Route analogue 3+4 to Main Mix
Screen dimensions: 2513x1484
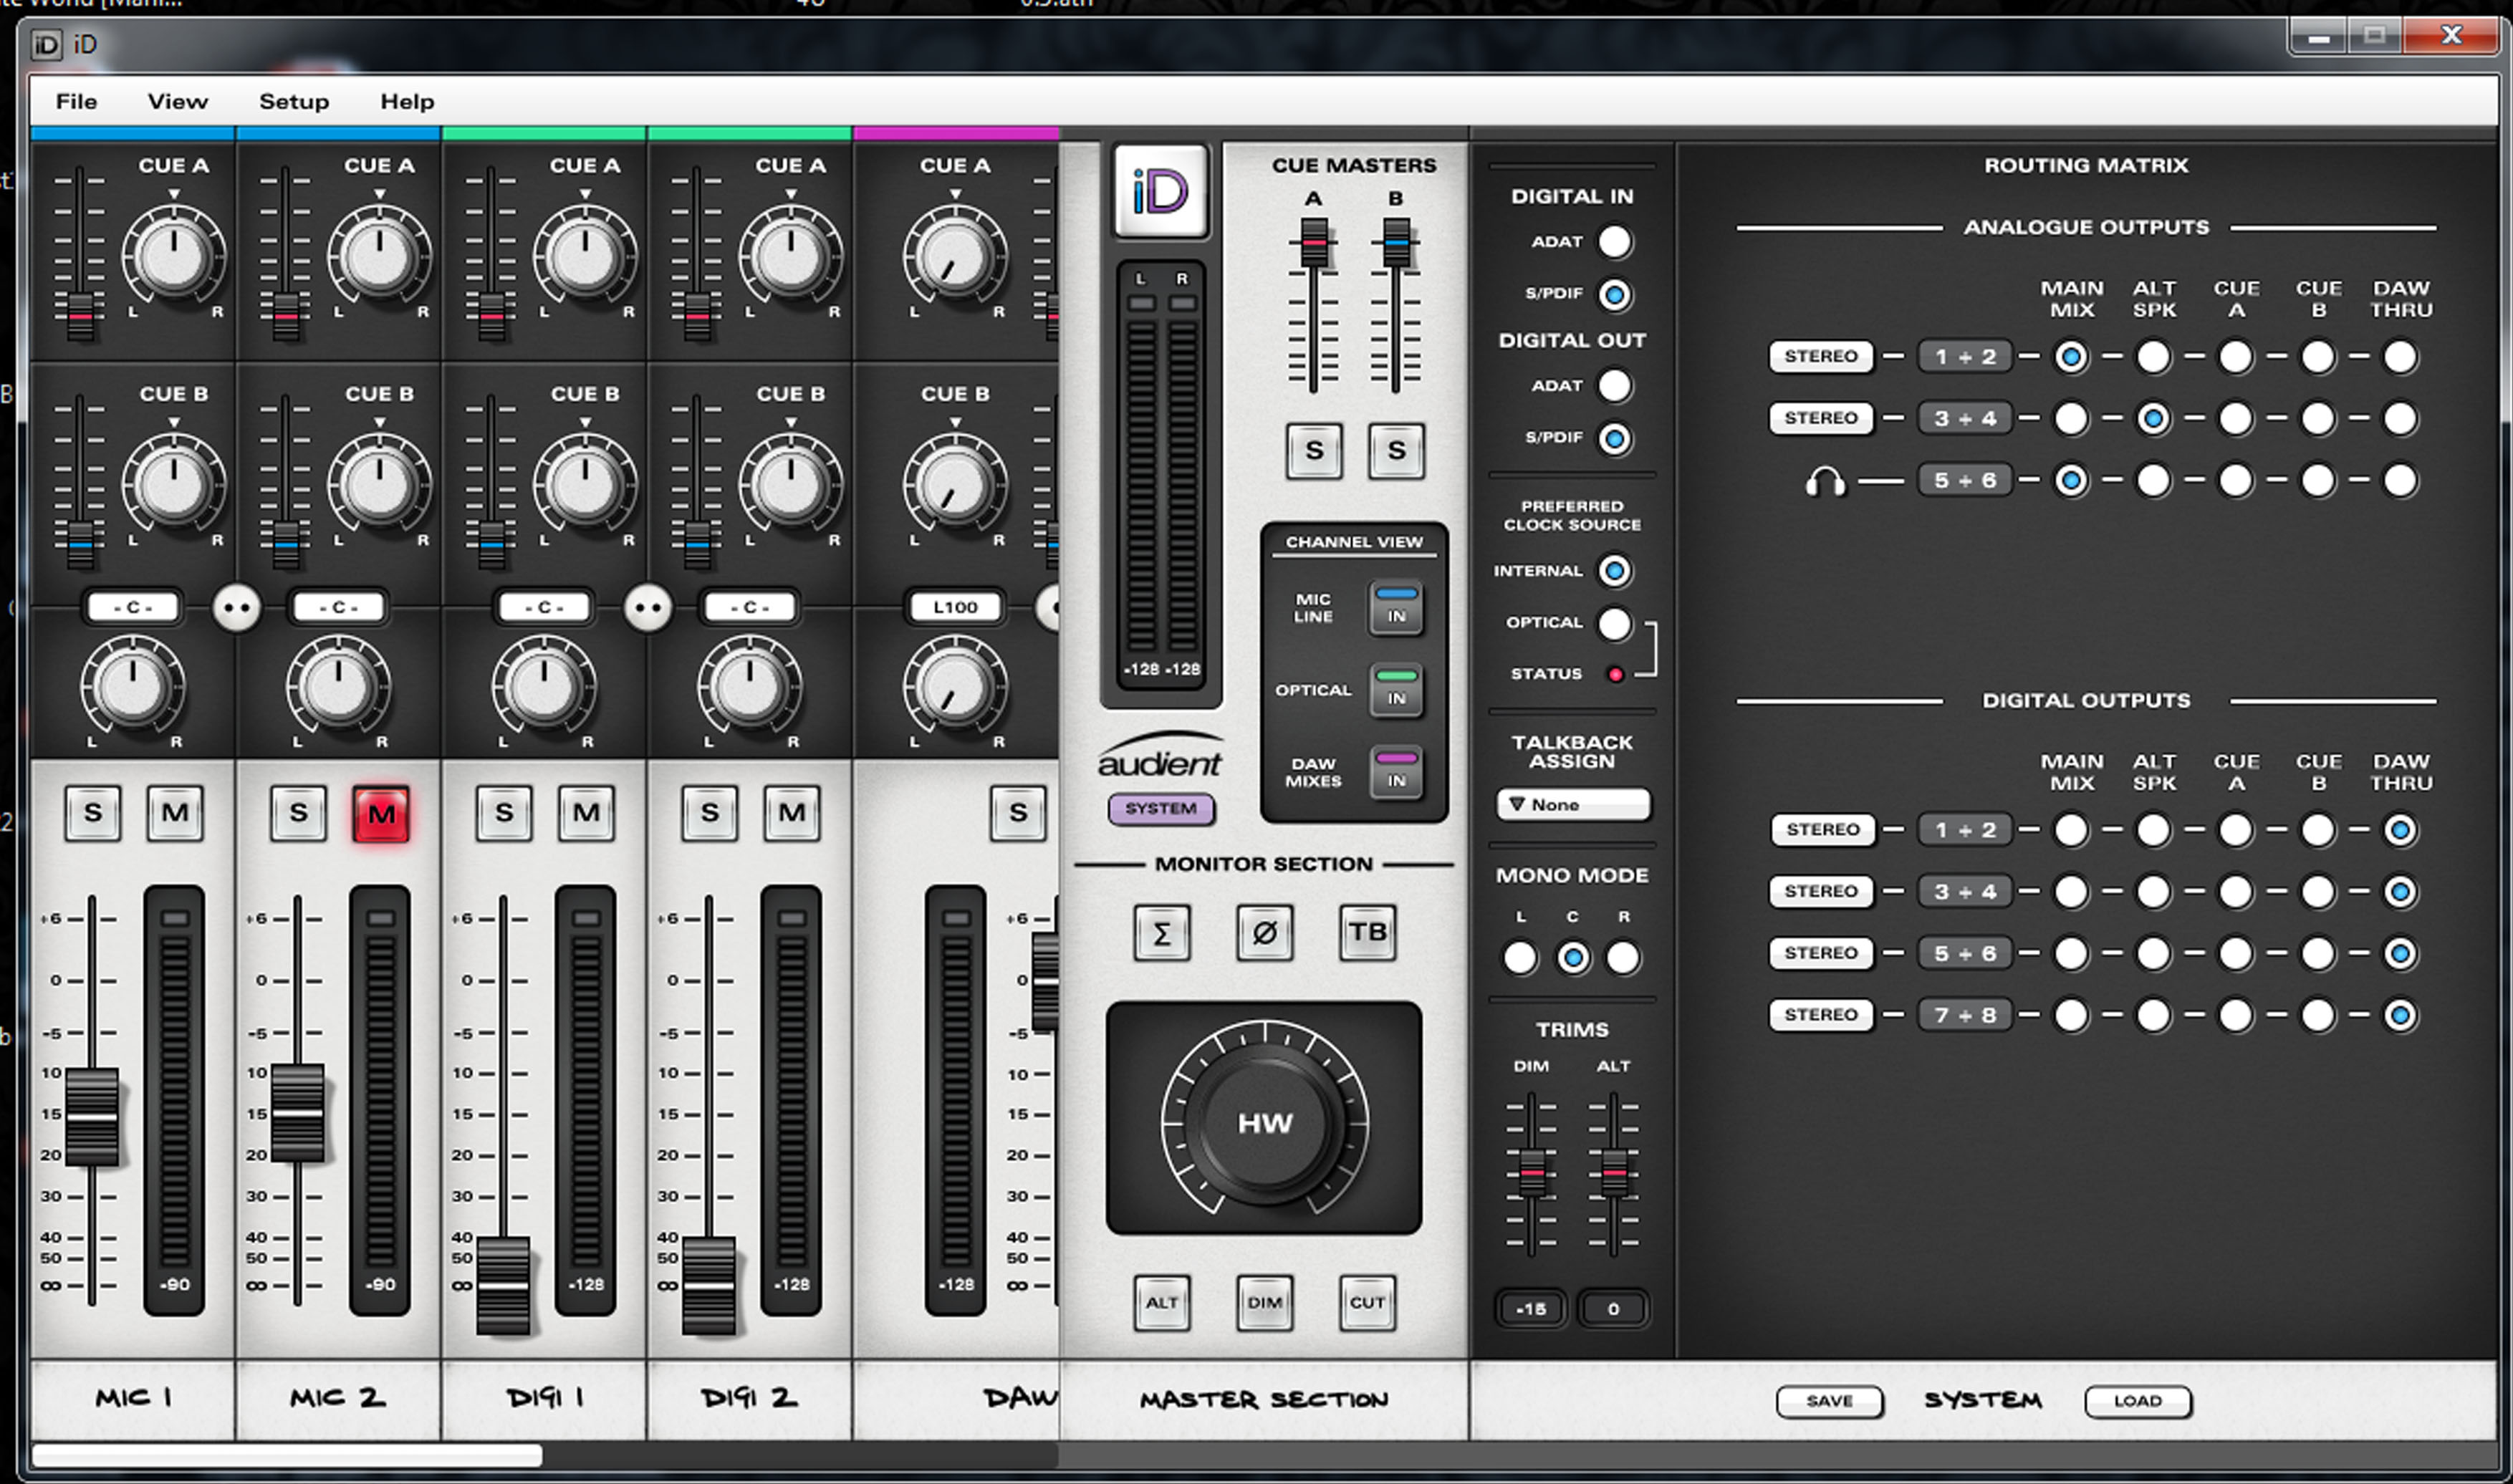pos(2071,419)
